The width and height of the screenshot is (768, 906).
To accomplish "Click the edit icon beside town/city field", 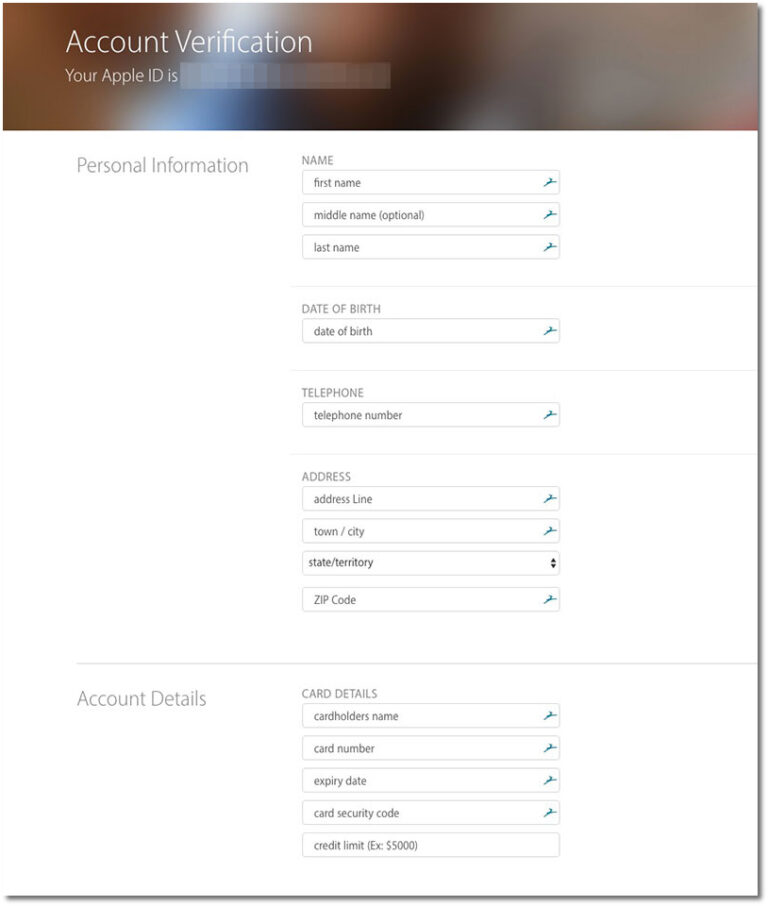I will [549, 531].
